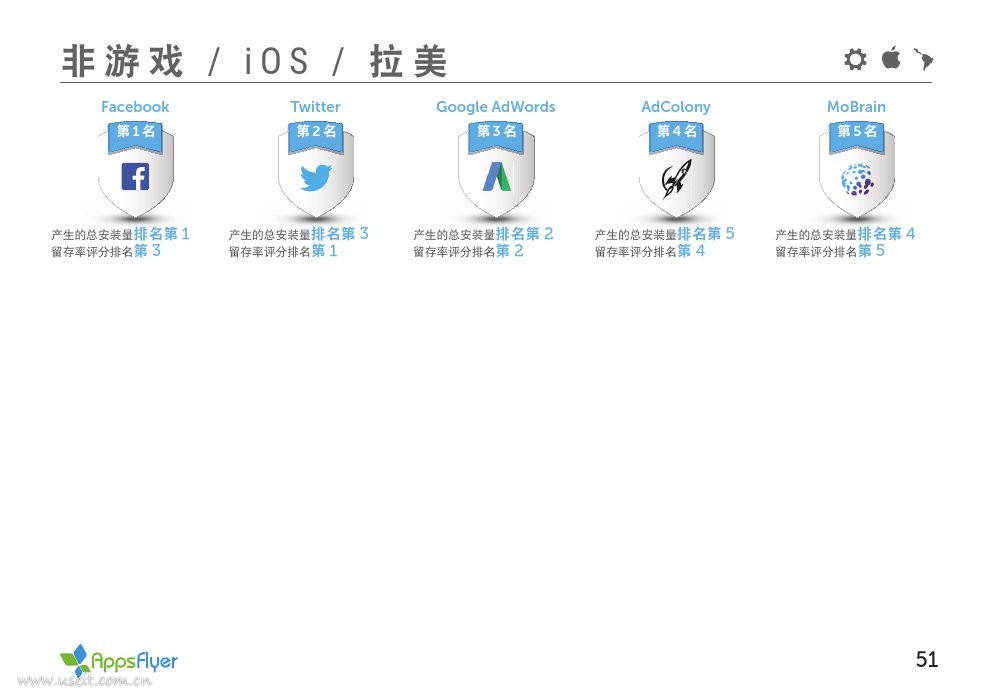The height and width of the screenshot is (699, 992).
Task: Click MoBrain's 留存率评分排名第 5 line
Action: (830, 251)
